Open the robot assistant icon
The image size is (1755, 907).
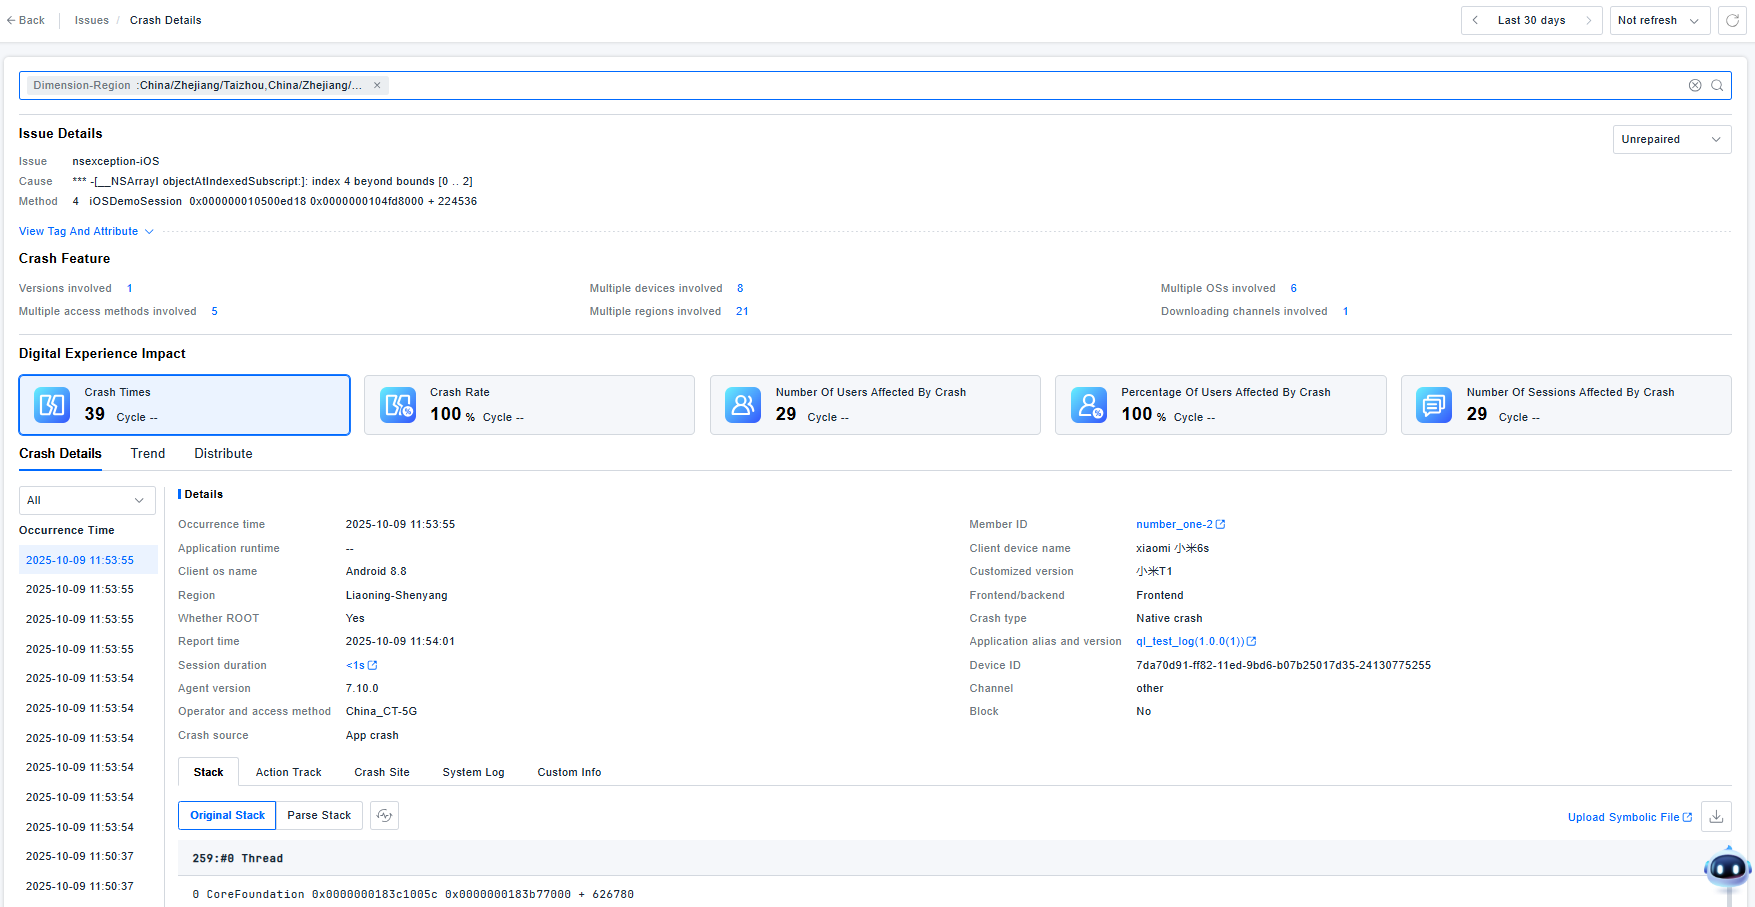pyautogui.click(x=1727, y=869)
